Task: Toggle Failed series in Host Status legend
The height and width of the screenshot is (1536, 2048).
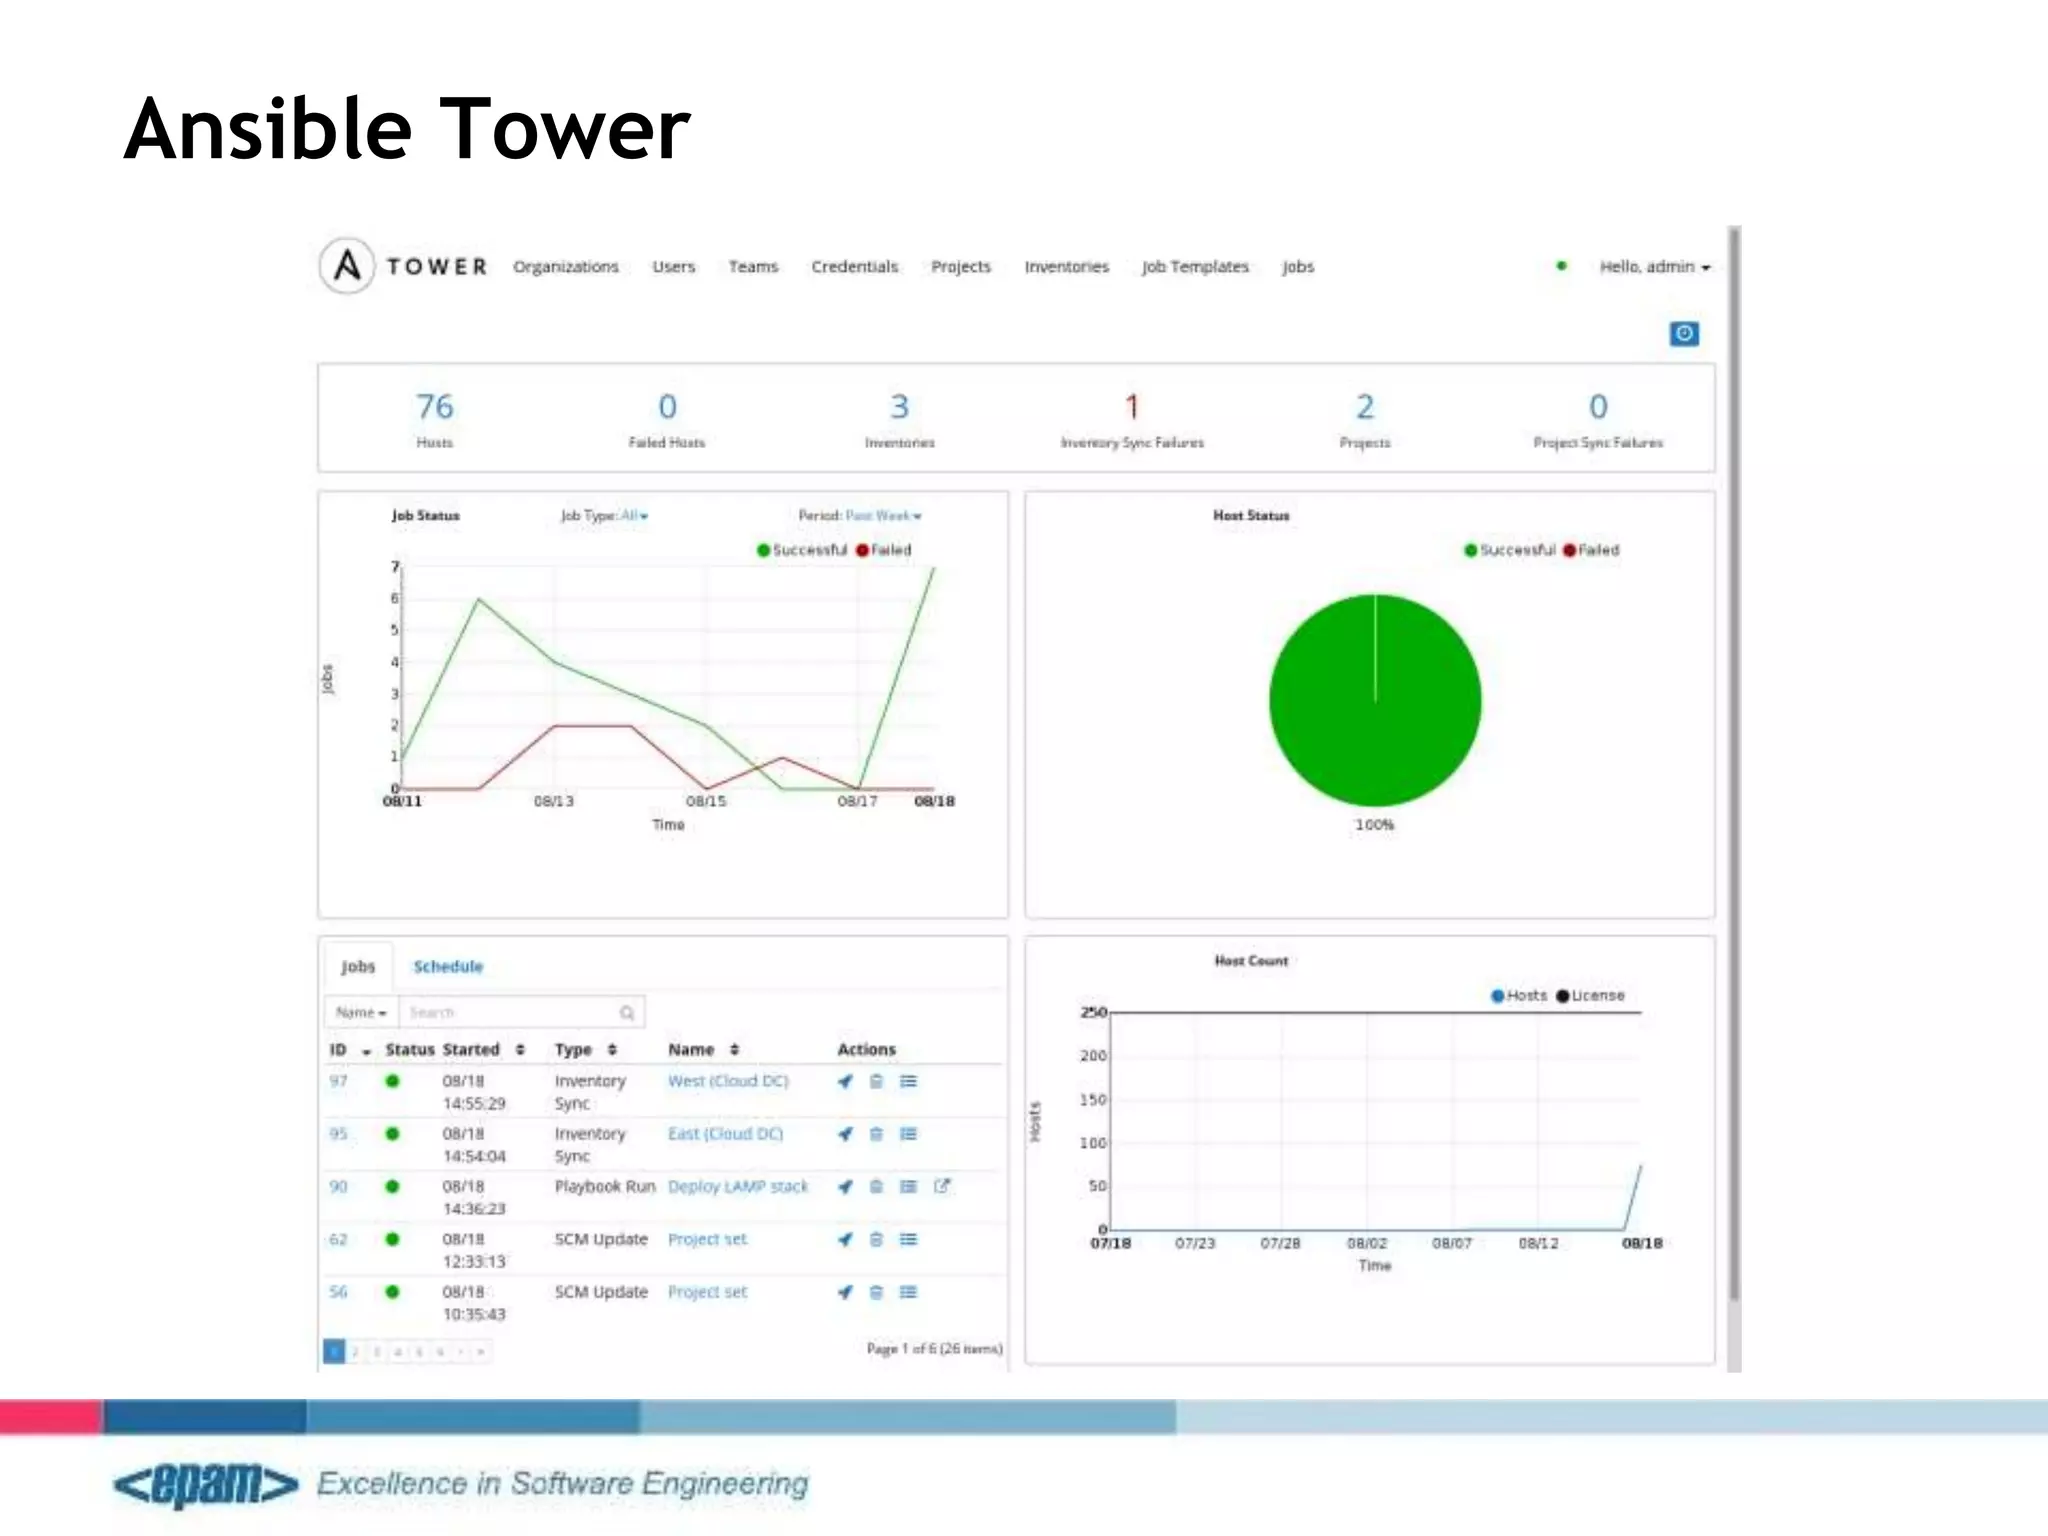Action: [1591, 550]
